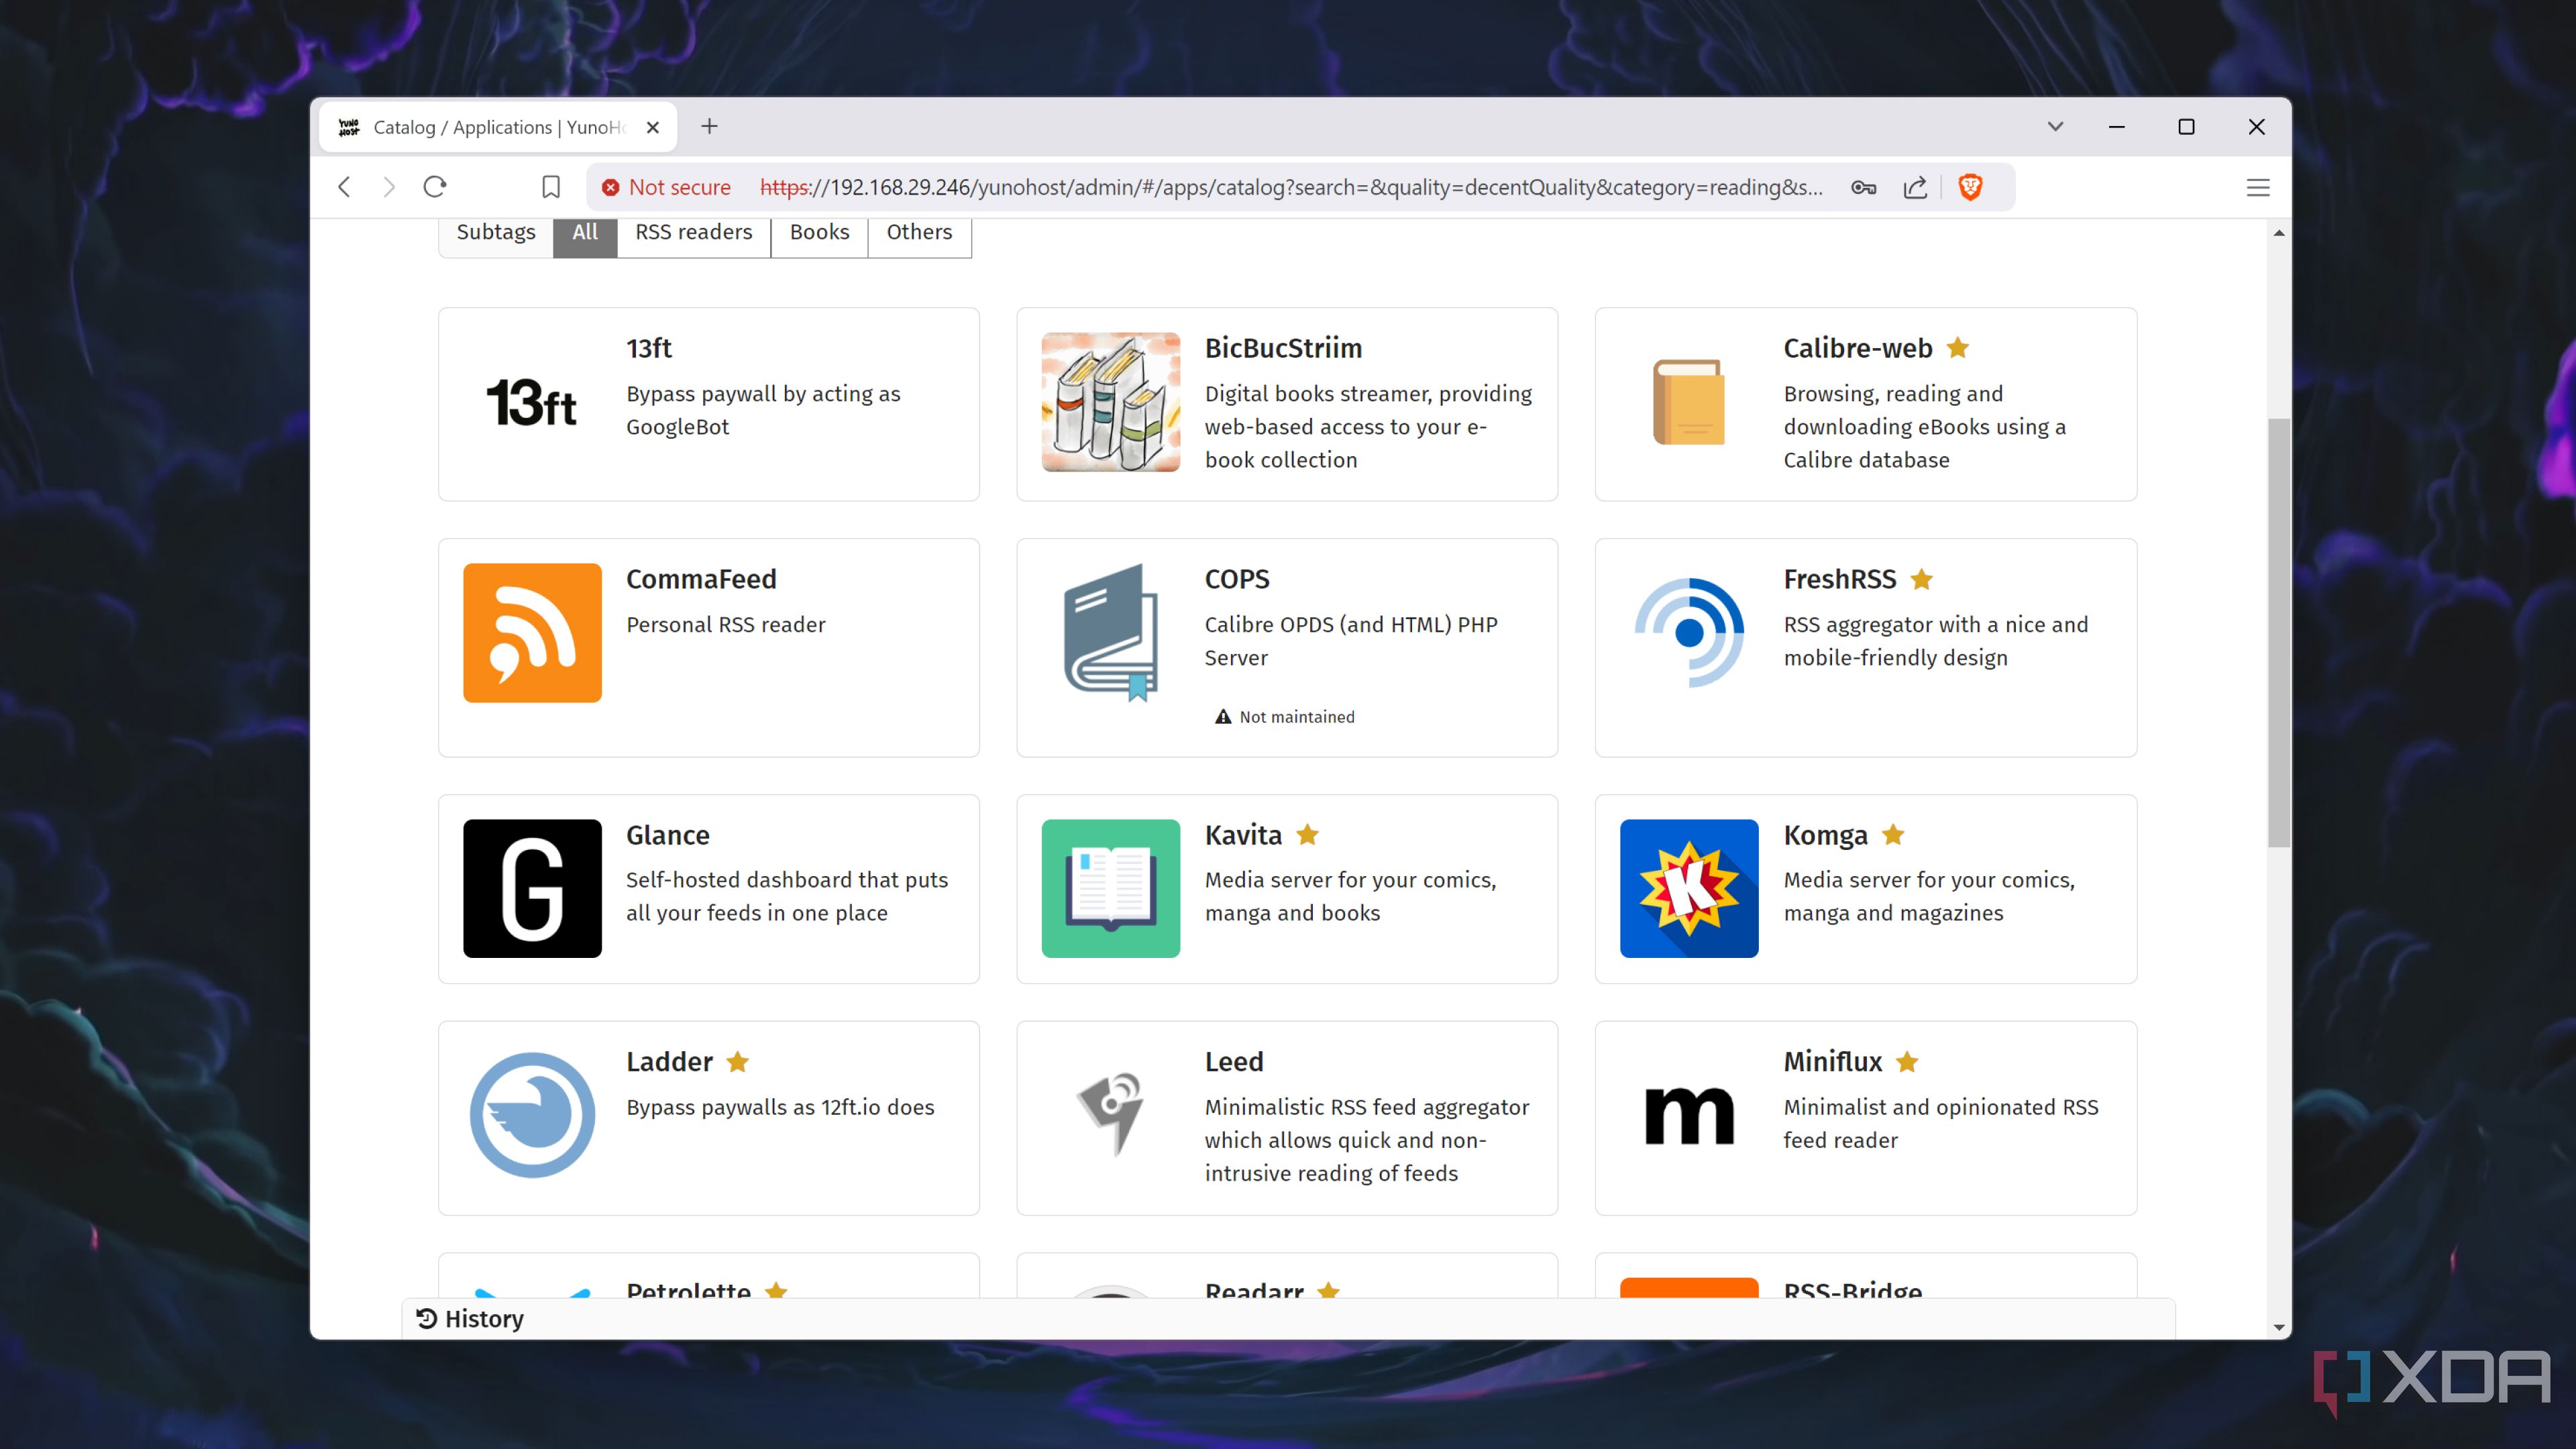The width and height of the screenshot is (2576, 1449).
Task: Open the Calibre-web app card title
Action: (x=1857, y=348)
